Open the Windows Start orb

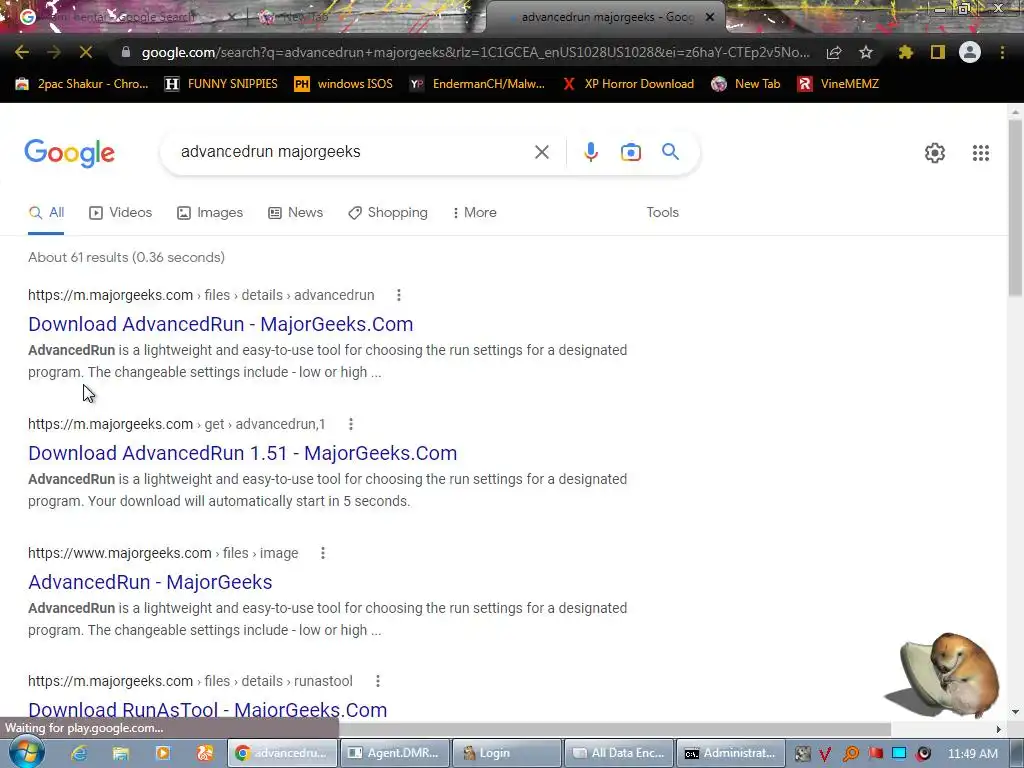tap(26, 752)
